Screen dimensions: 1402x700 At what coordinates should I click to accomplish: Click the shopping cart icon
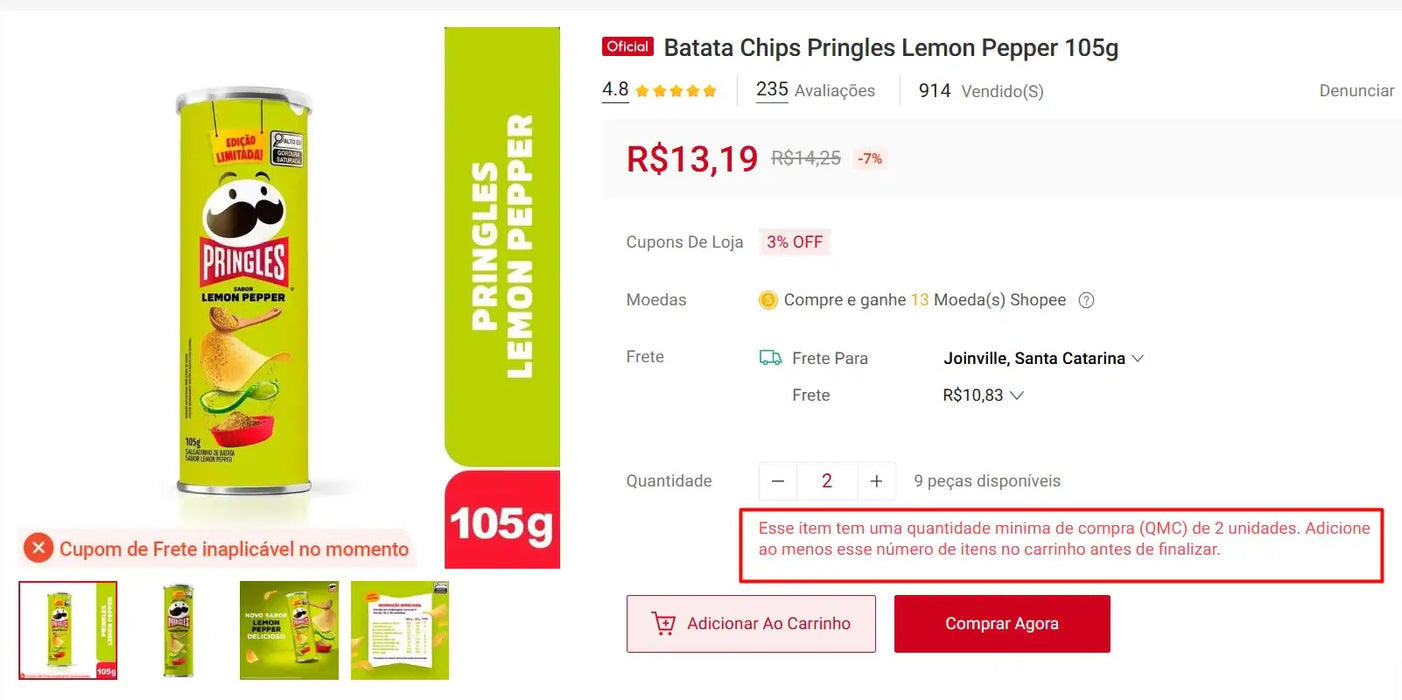click(x=663, y=623)
